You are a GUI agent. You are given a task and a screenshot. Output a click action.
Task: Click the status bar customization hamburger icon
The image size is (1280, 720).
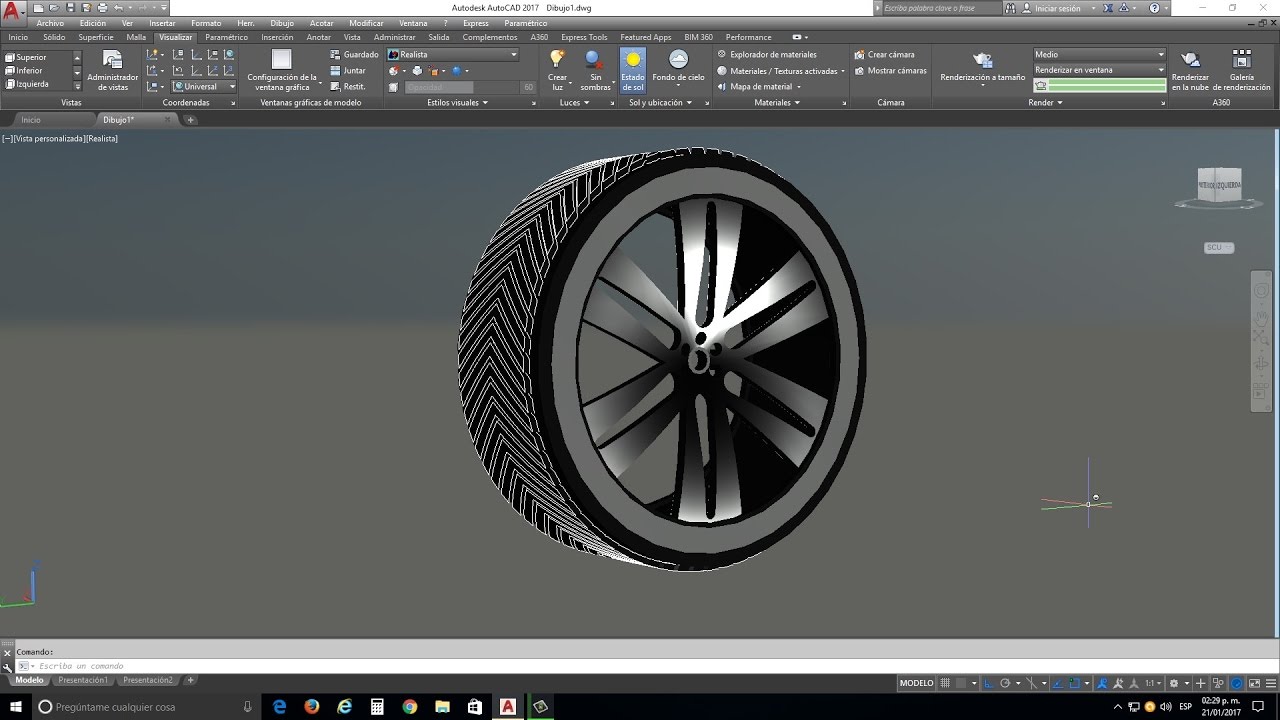click(x=1270, y=683)
